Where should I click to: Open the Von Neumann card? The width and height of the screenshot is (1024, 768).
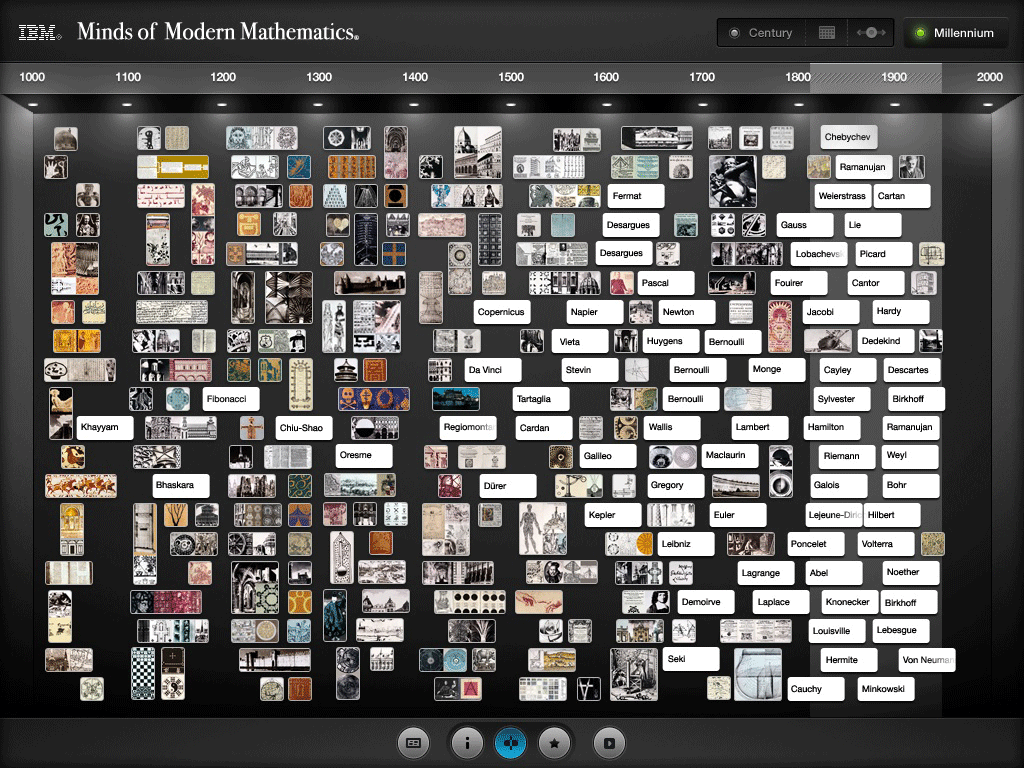[926, 660]
